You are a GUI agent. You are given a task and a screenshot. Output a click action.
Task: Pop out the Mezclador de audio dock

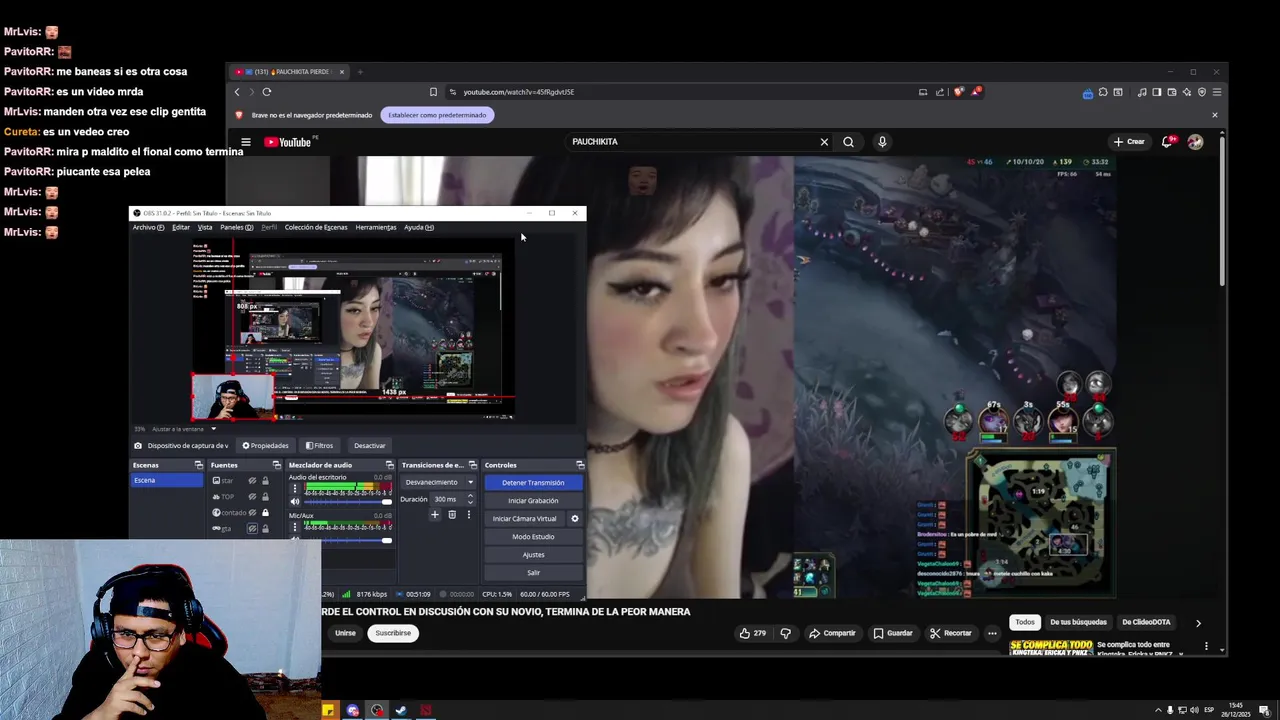389,465
